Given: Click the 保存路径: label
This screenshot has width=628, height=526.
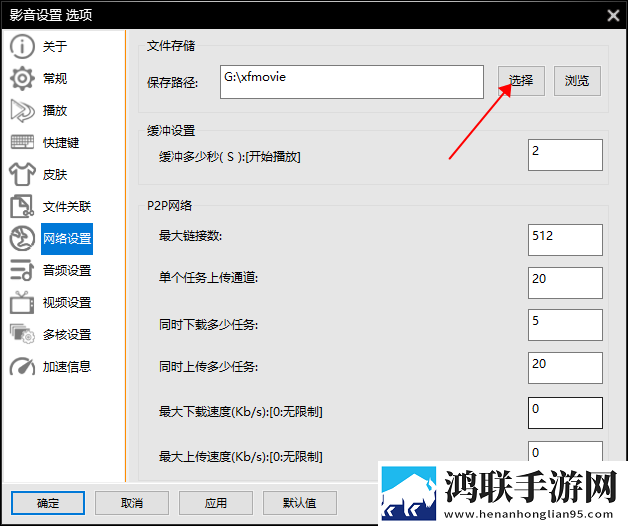Looking at the screenshot, I should pyautogui.click(x=172, y=83).
